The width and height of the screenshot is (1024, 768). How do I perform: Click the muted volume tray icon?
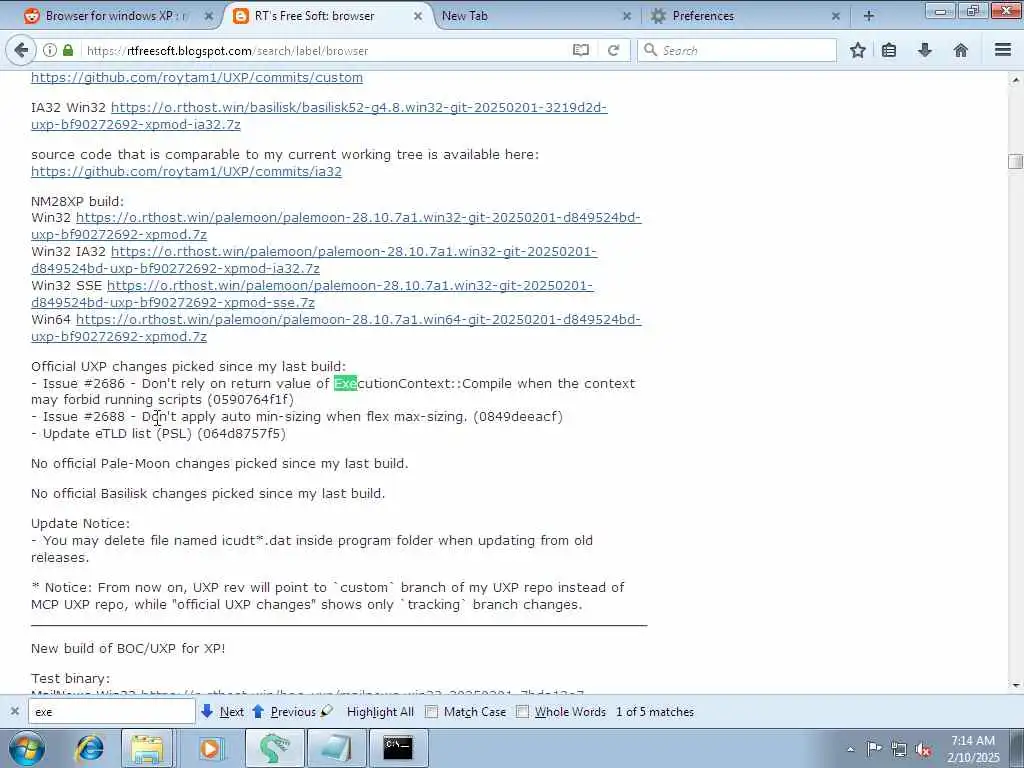point(923,750)
